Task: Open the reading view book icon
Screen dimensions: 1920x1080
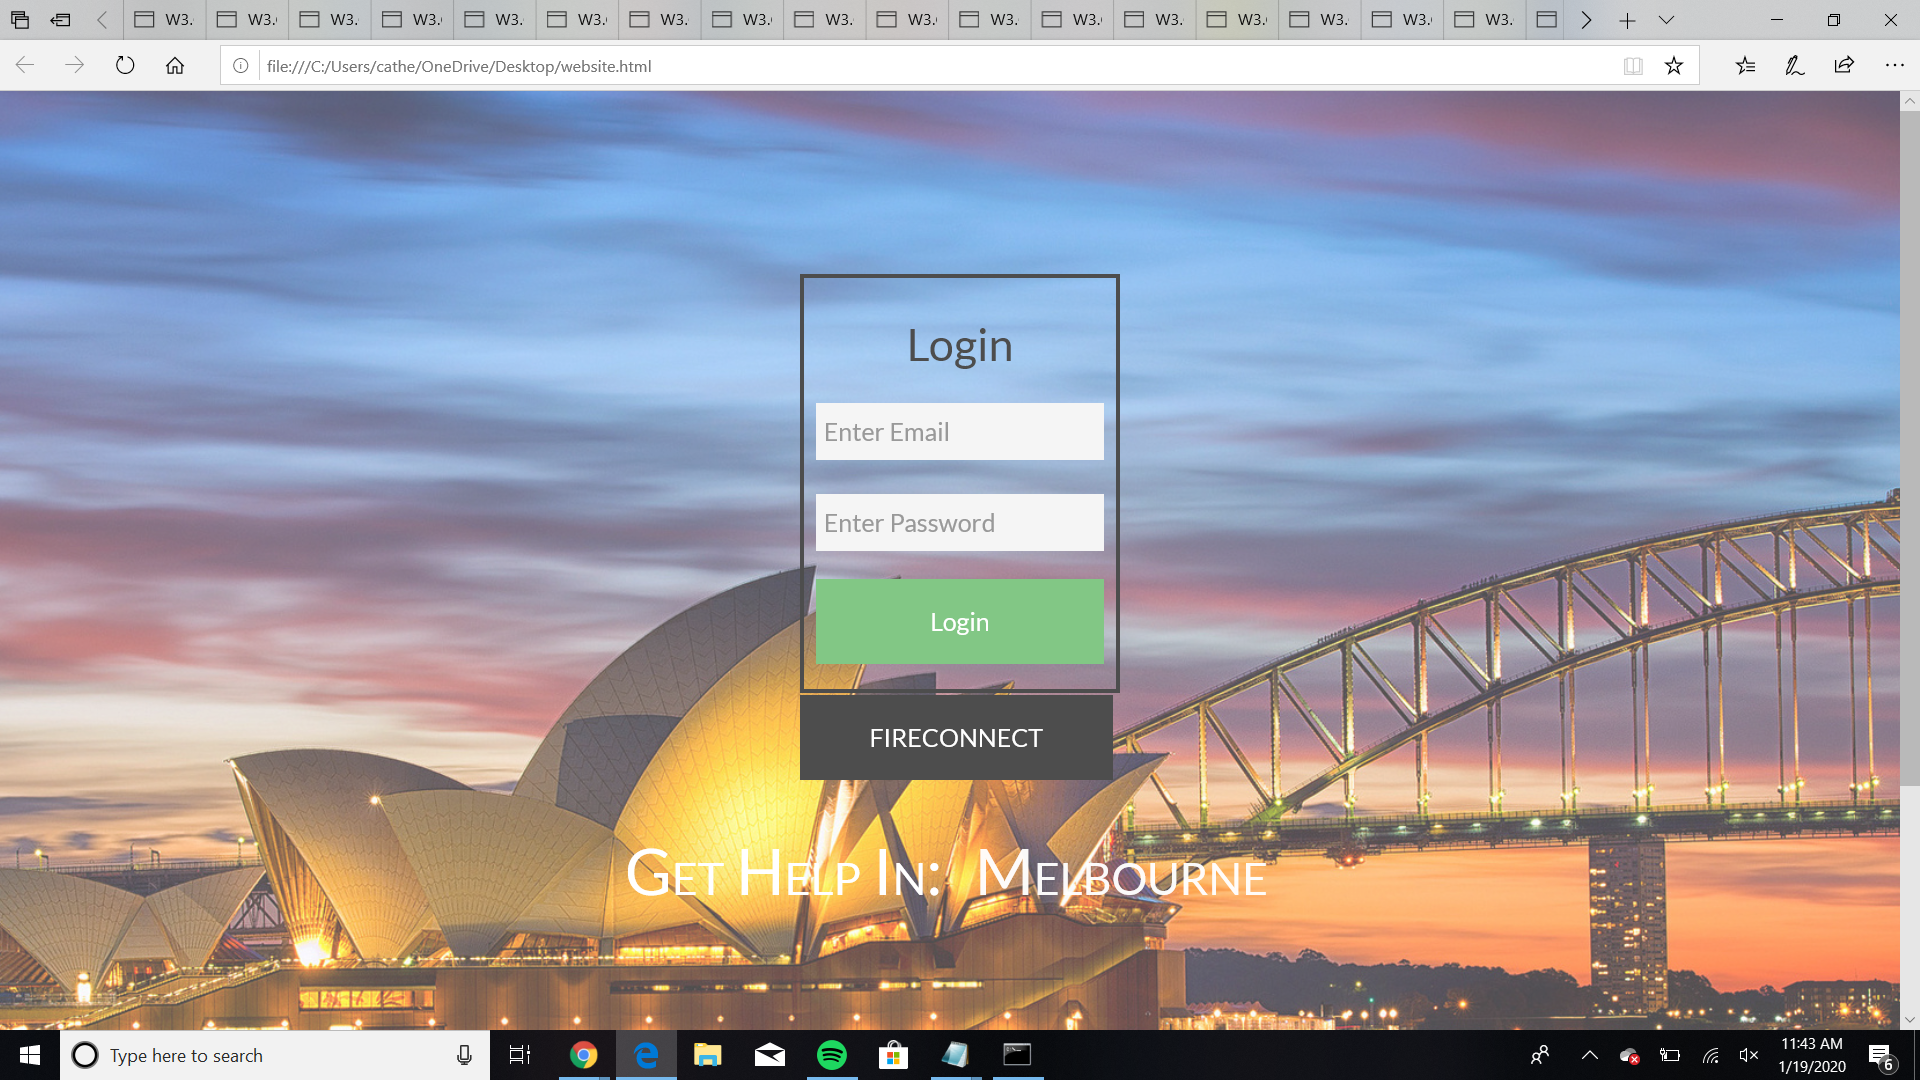Action: click(1633, 66)
